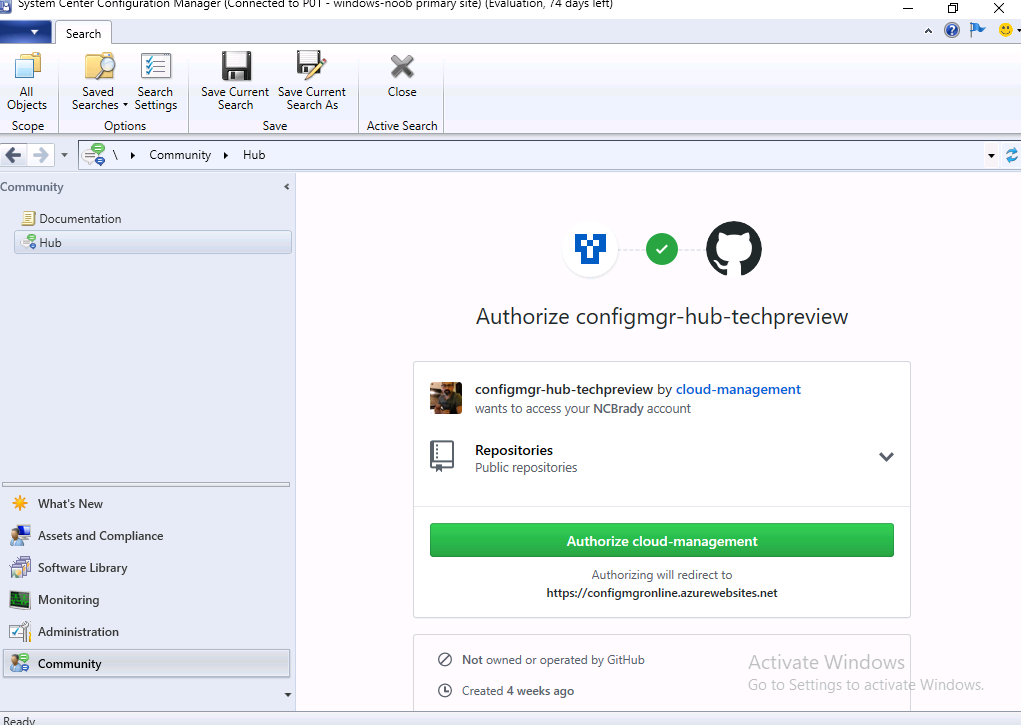Click the Ready status bar text

19,720
